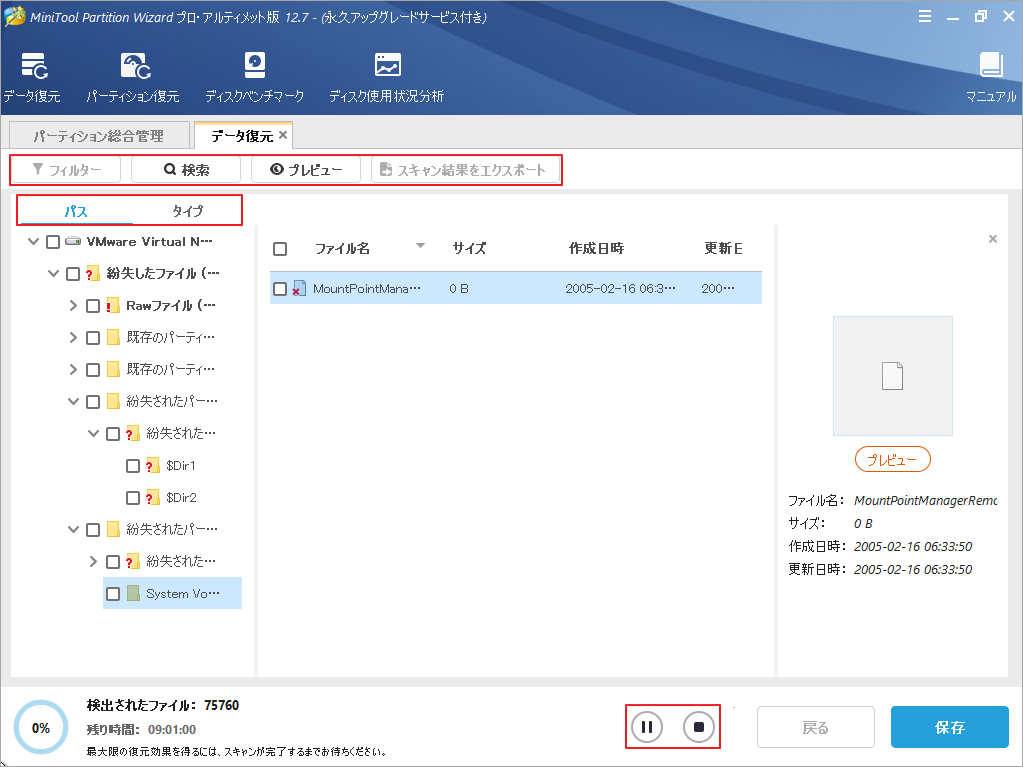Select the System Volume folder checkbox

pos(113,593)
